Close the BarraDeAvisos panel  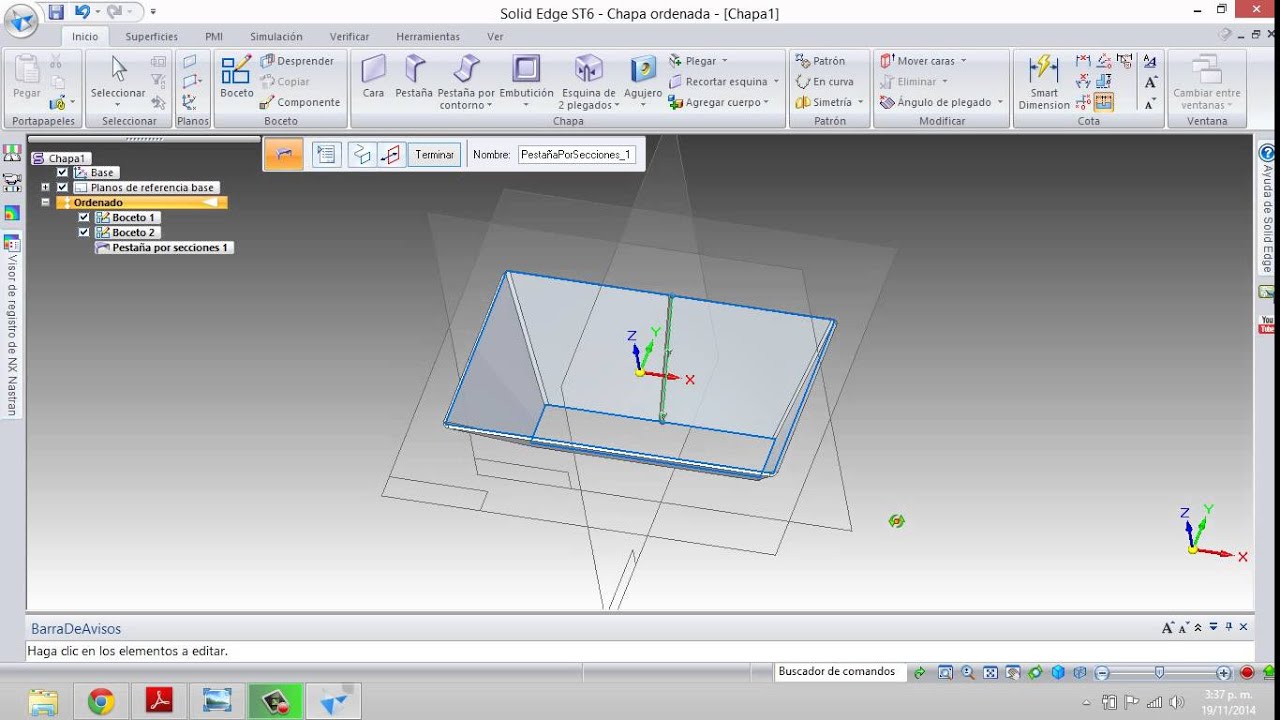click(x=1244, y=627)
